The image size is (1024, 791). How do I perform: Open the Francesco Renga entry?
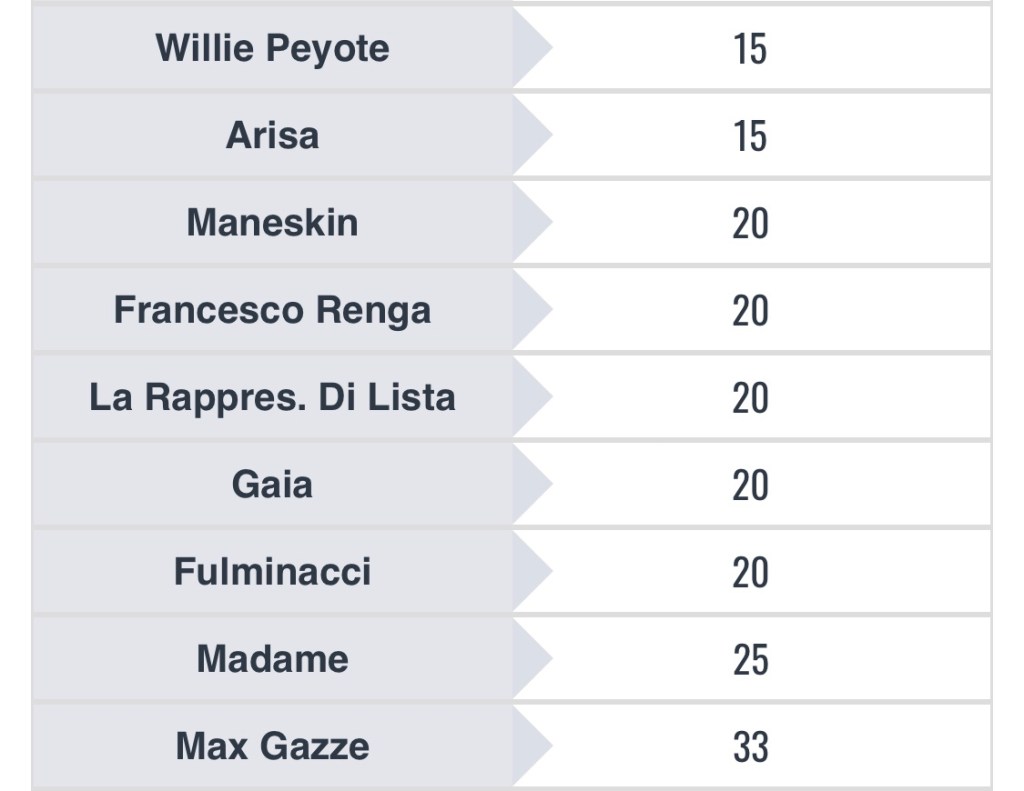[272, 310]
